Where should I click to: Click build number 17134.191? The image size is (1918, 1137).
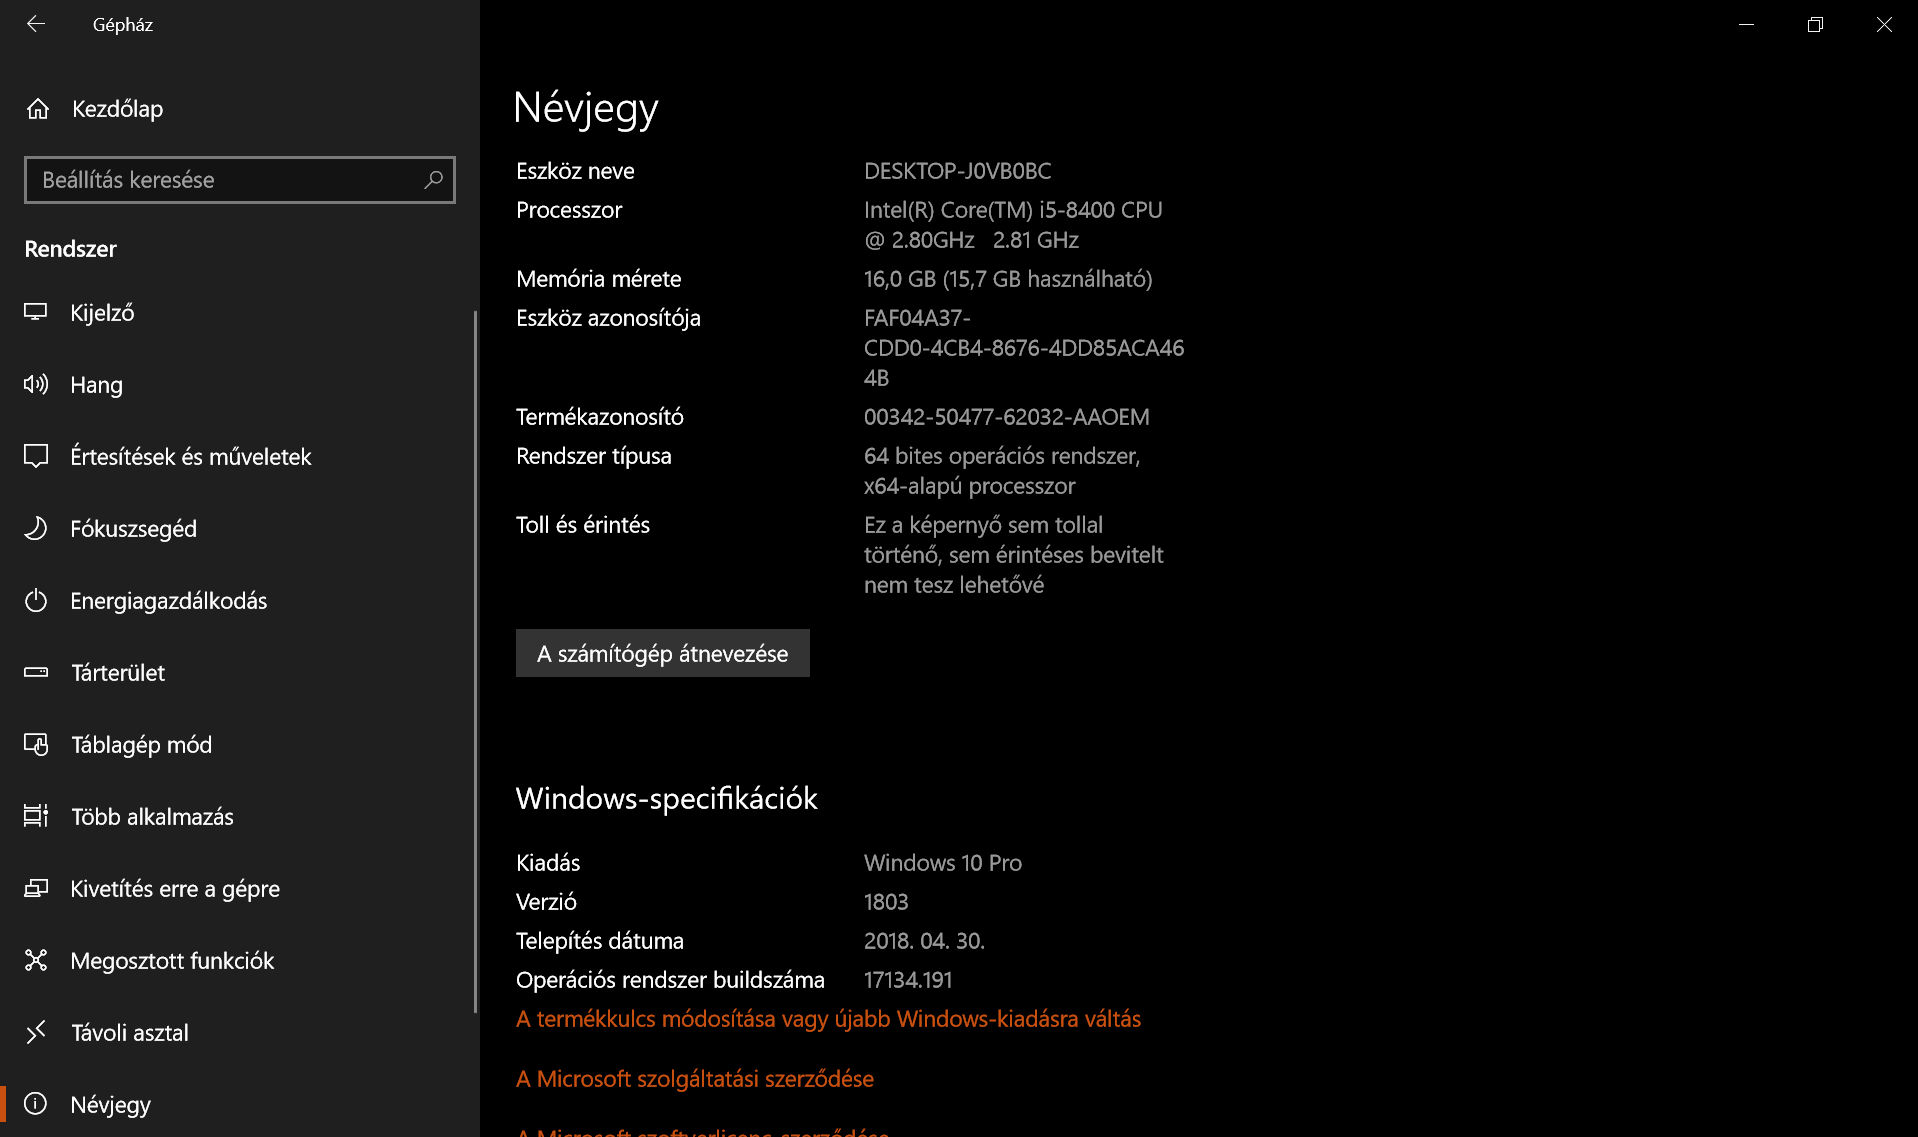(x=908, y=980)
